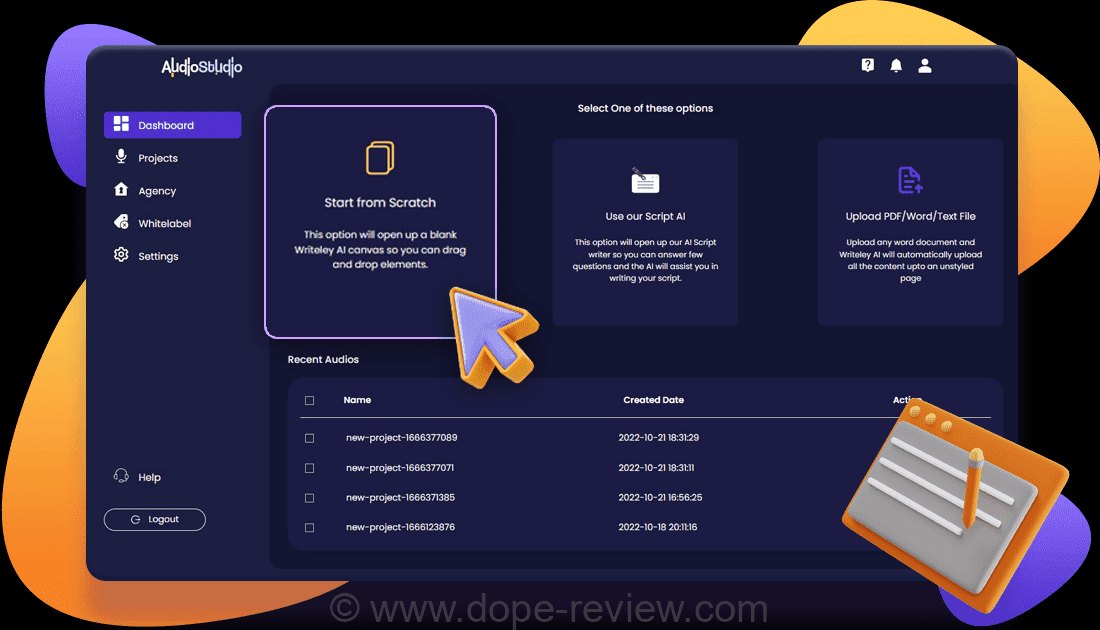Viewport: 1100px width, 630px height.
Task: Open the Dashboard menu item
Action: click(172, 125)
